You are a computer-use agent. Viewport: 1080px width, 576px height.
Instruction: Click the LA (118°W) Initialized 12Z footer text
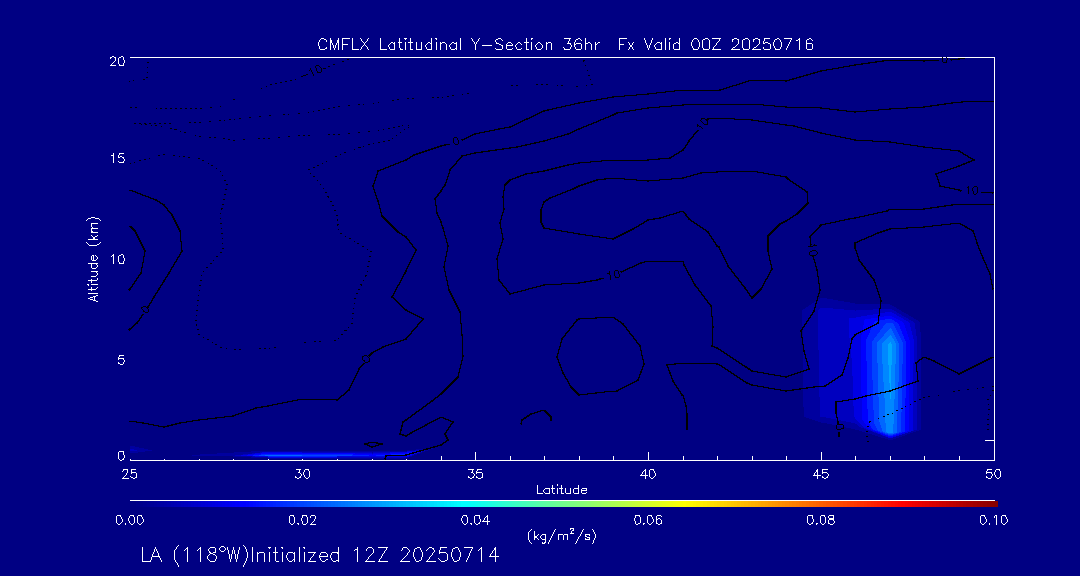click(x=320, y=556)
